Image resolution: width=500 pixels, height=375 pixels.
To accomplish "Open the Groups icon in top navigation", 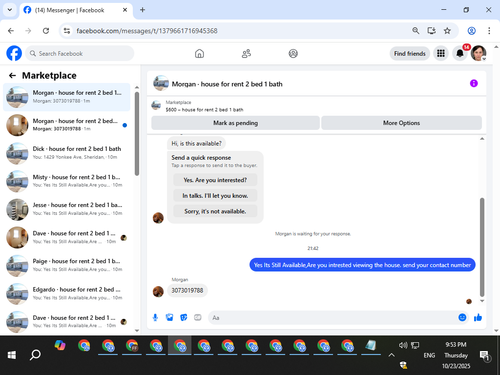I will coord(293,53).
